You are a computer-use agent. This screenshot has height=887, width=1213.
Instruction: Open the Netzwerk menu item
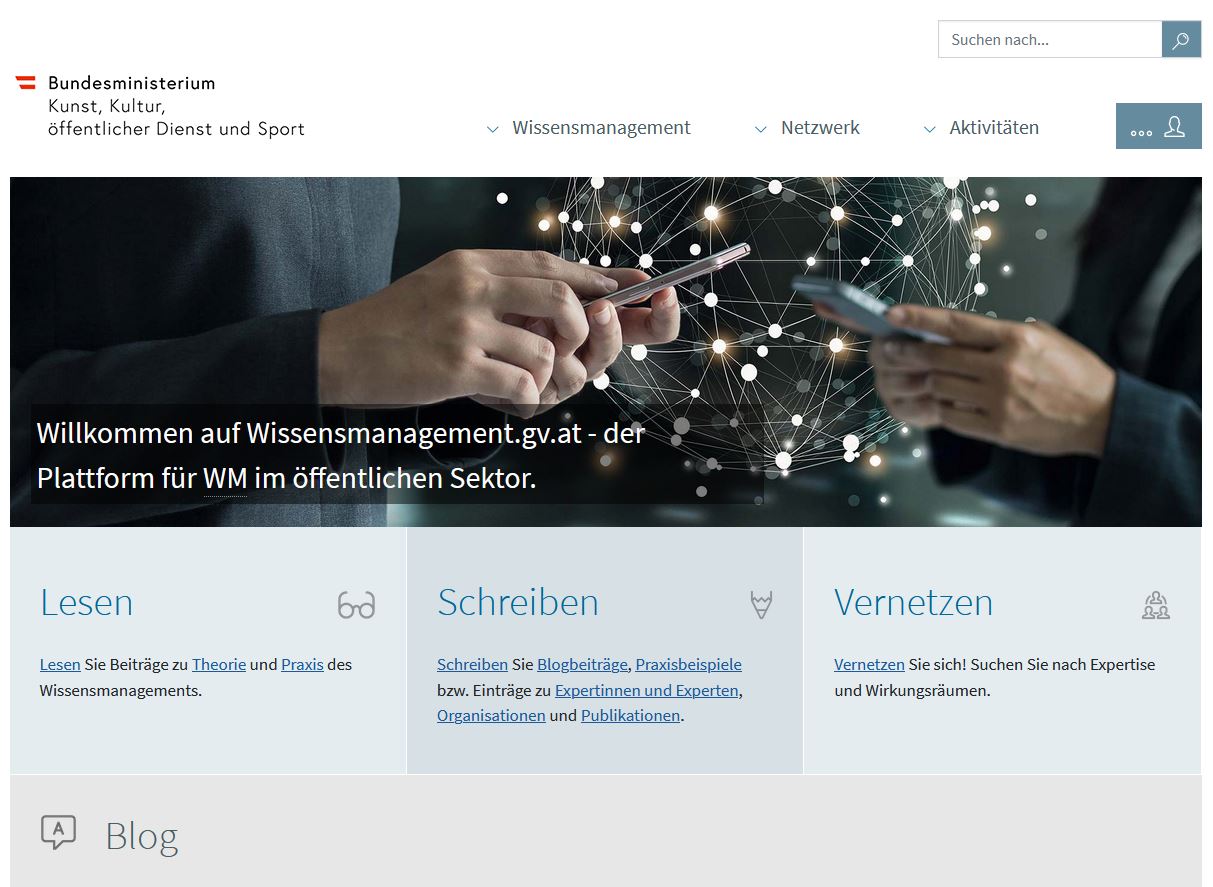(820, 128)
